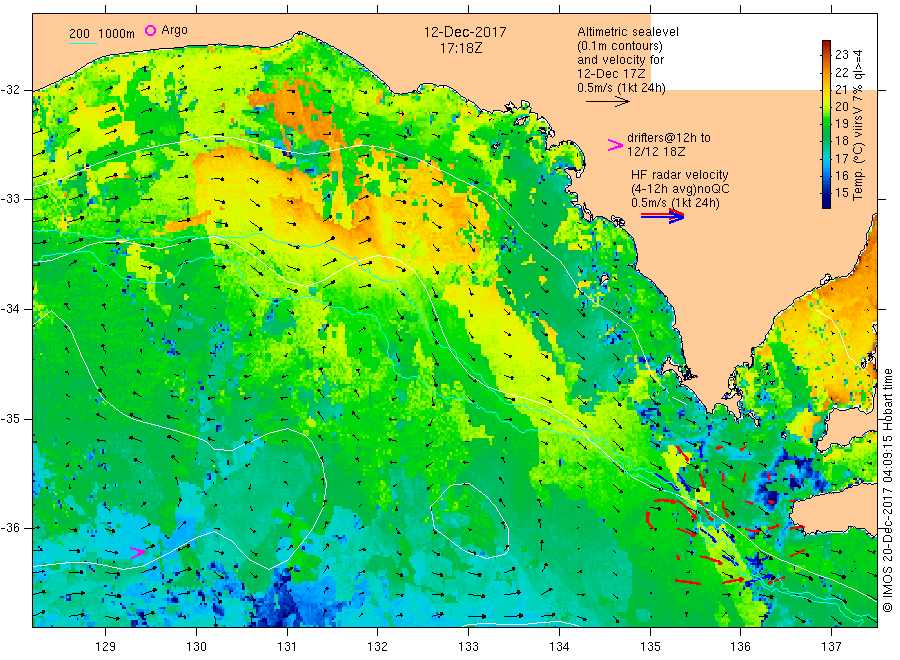Click the magenta drifter arrowhead in legend
Image resolution: width=900 pixels, height=660 pixels.
click(615, 145)
